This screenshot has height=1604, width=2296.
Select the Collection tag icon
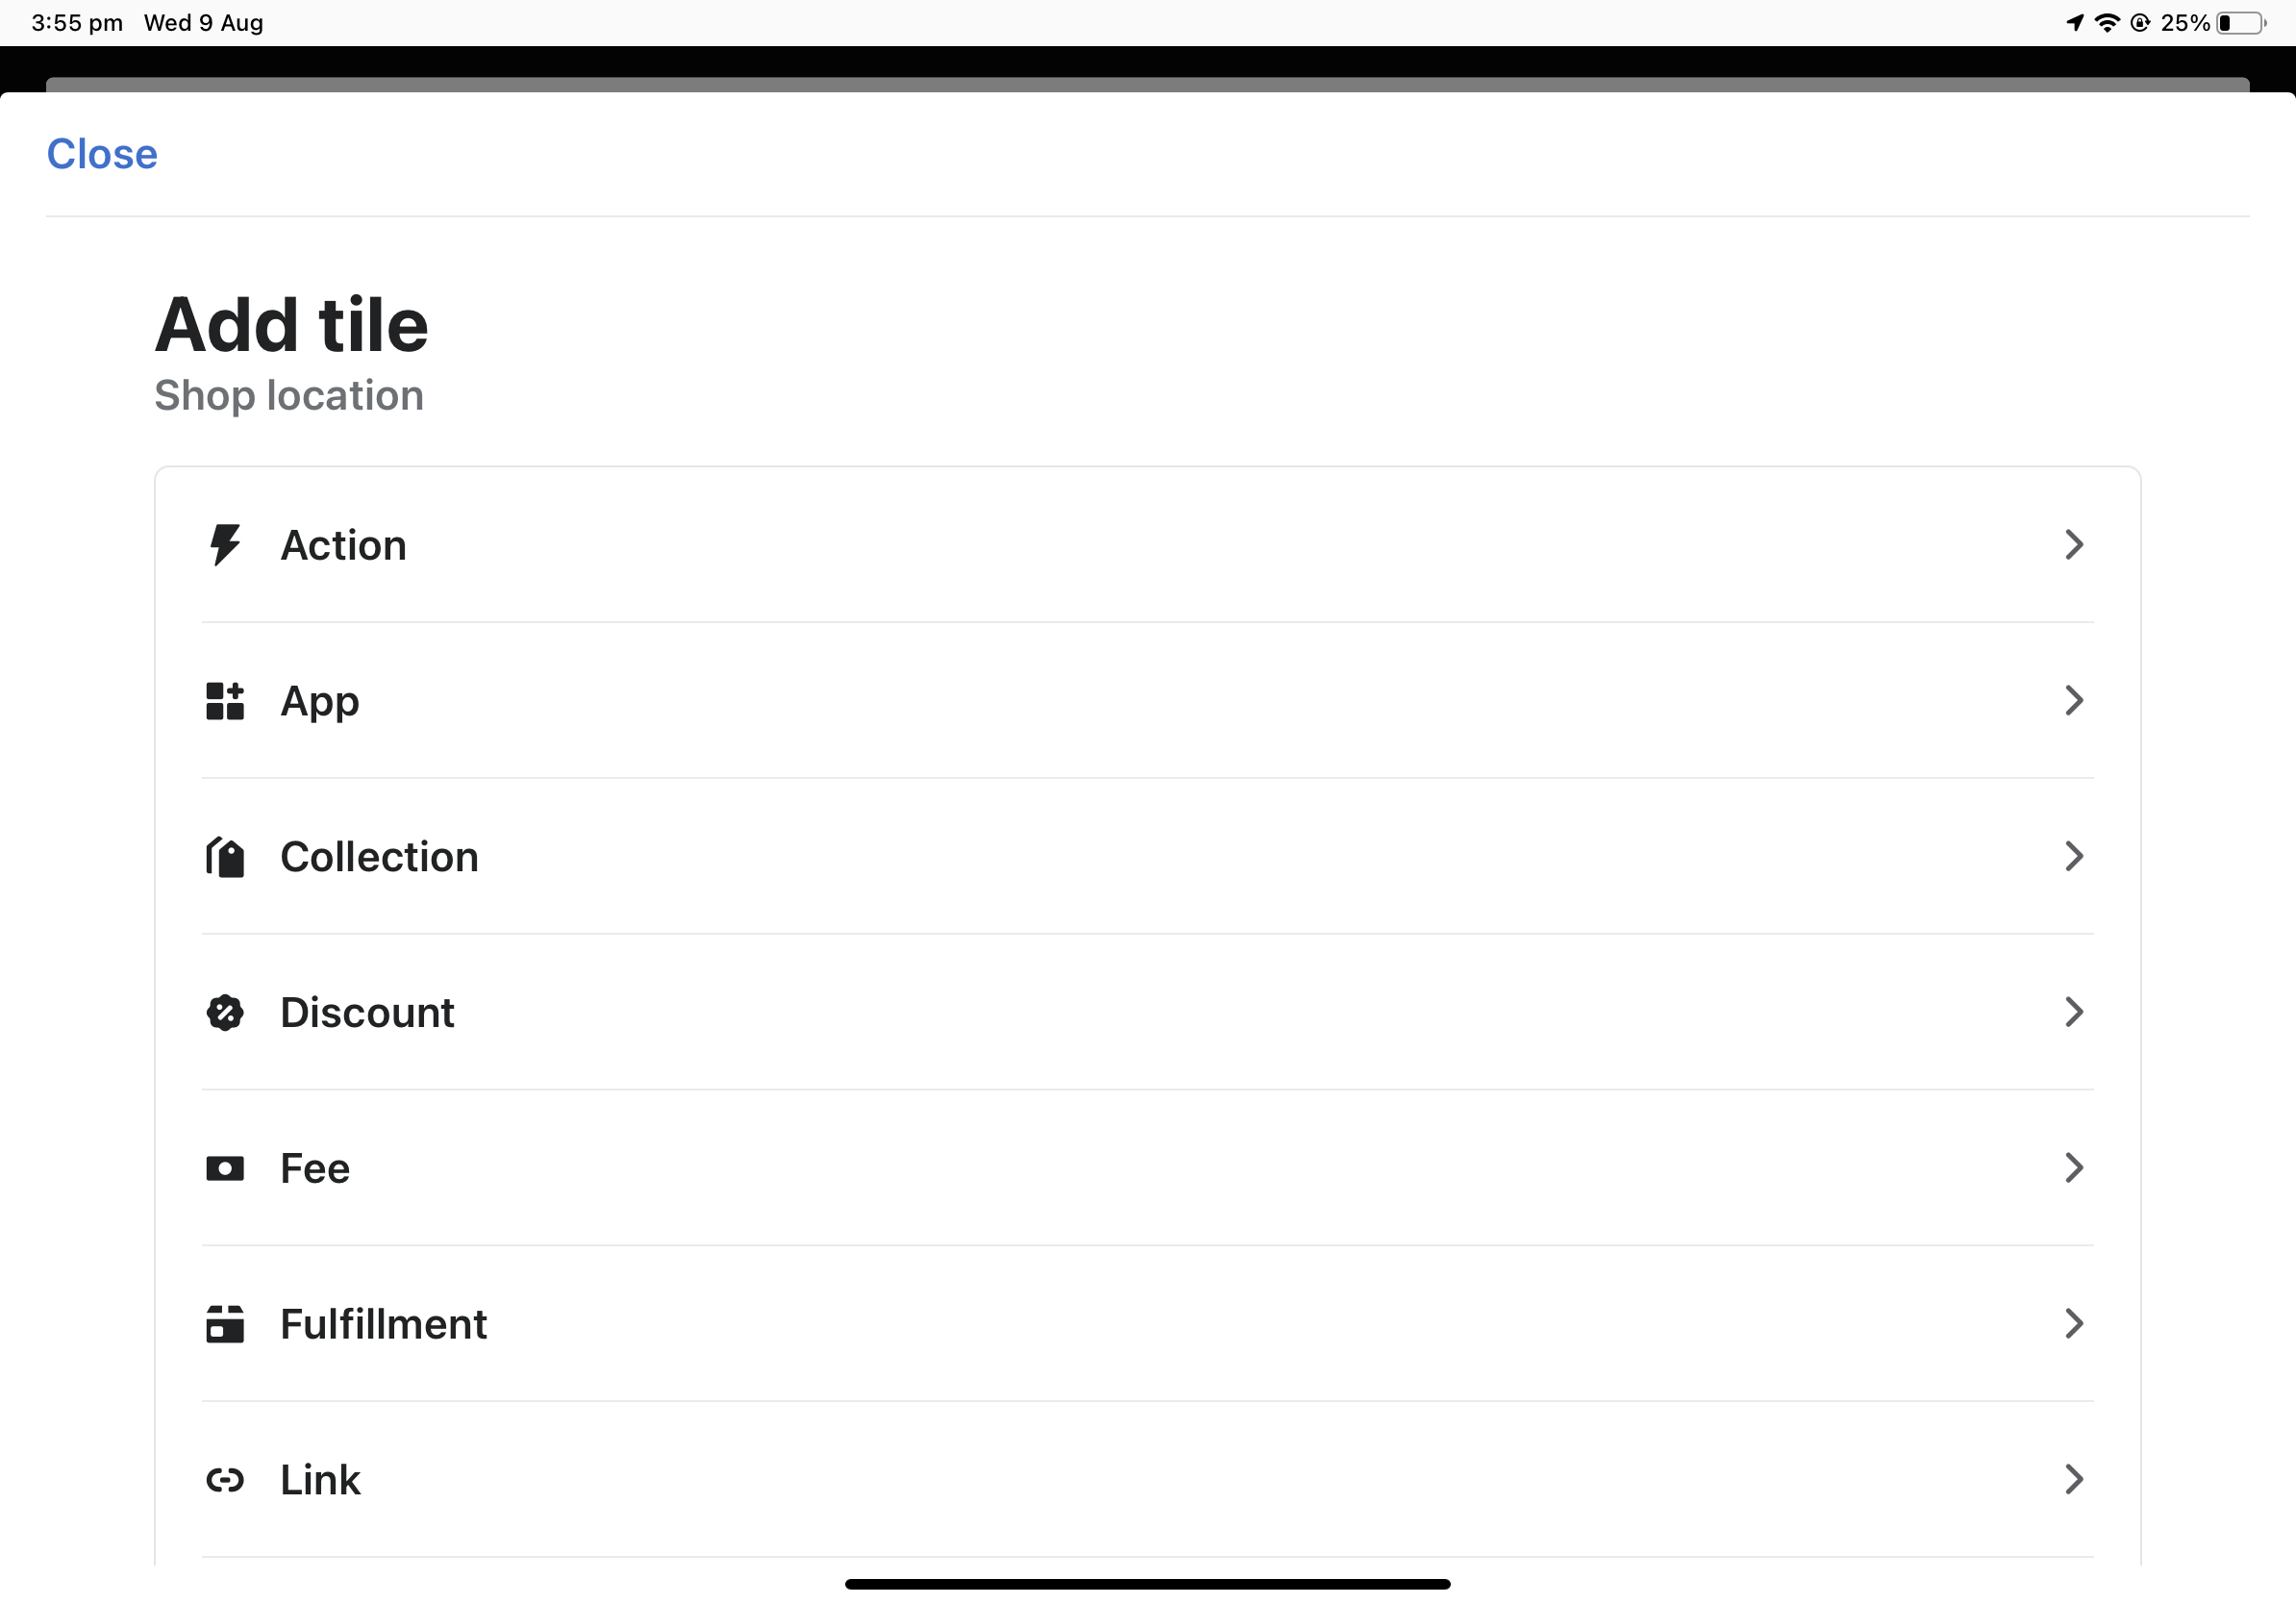(x=225, y=857)
